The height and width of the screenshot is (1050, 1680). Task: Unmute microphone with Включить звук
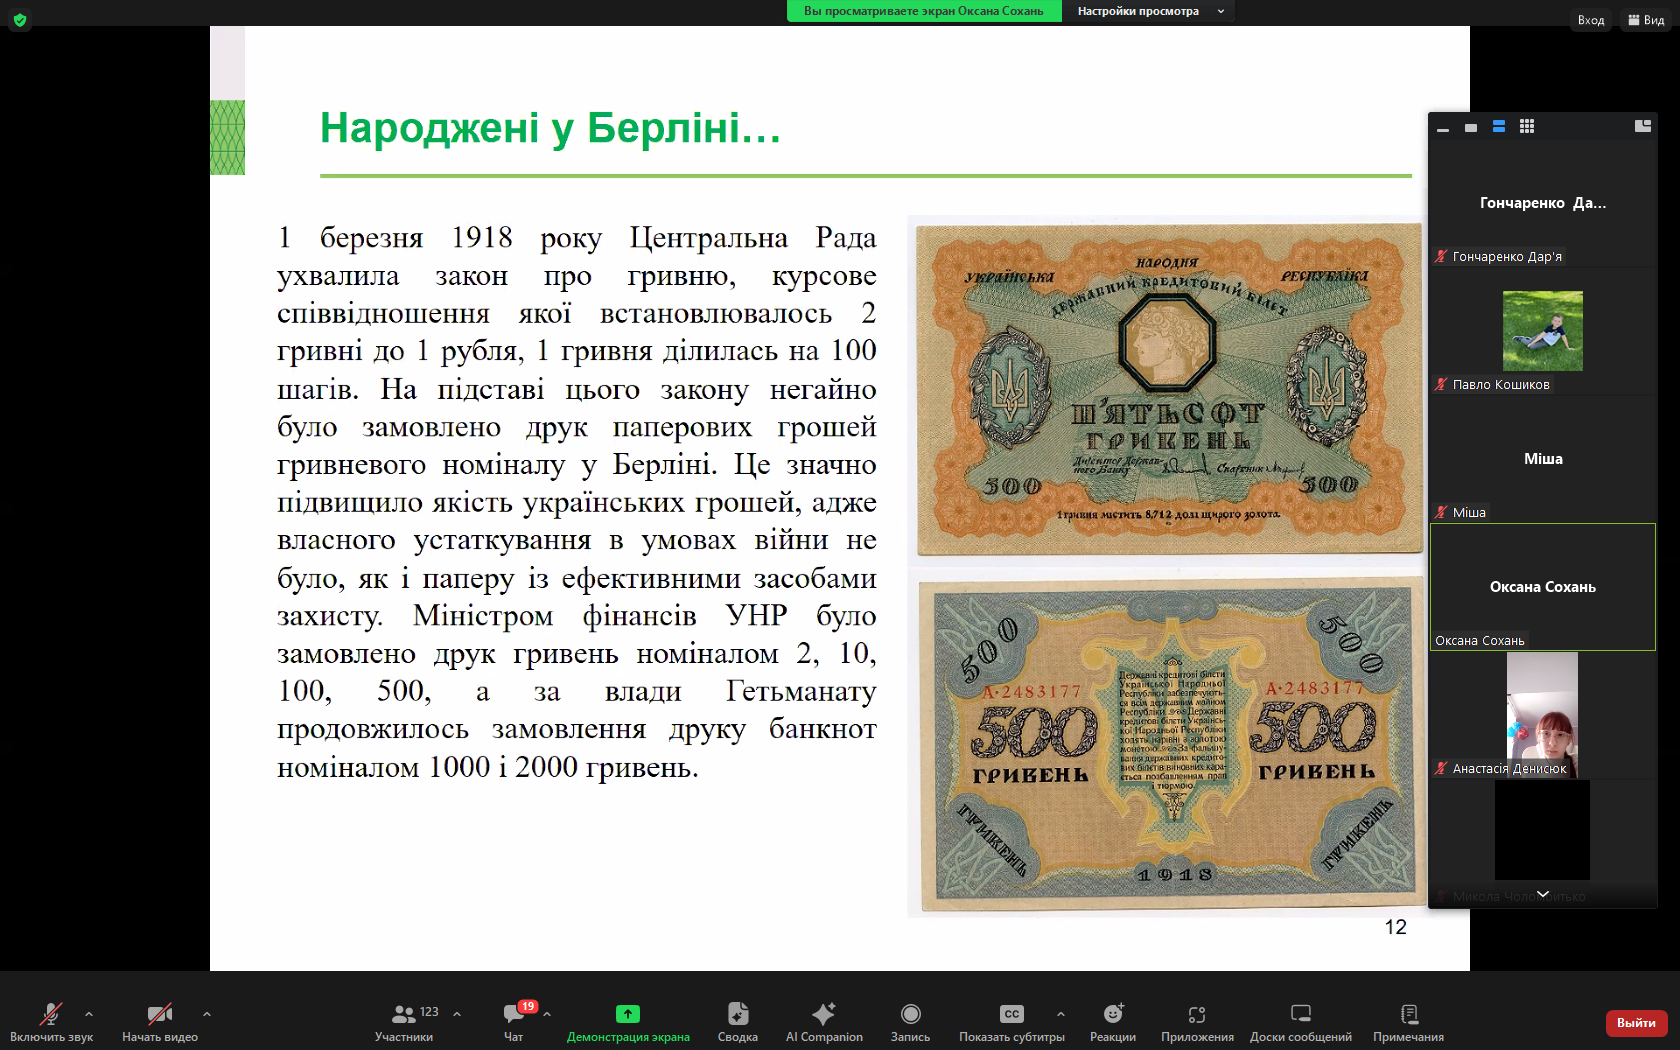51,1014
